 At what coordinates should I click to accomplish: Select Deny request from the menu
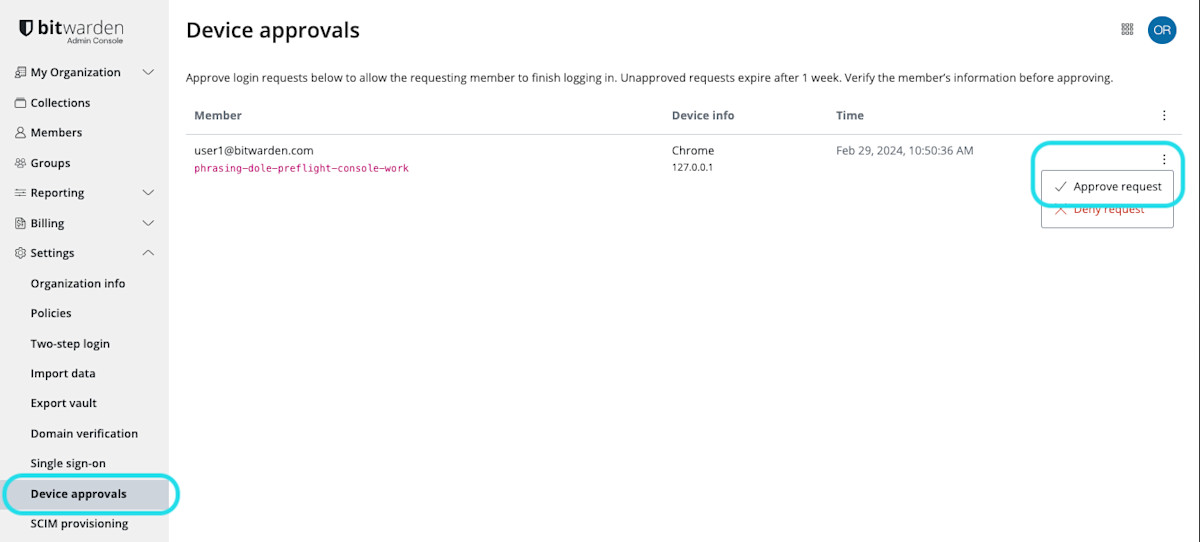pos(1107,211)
